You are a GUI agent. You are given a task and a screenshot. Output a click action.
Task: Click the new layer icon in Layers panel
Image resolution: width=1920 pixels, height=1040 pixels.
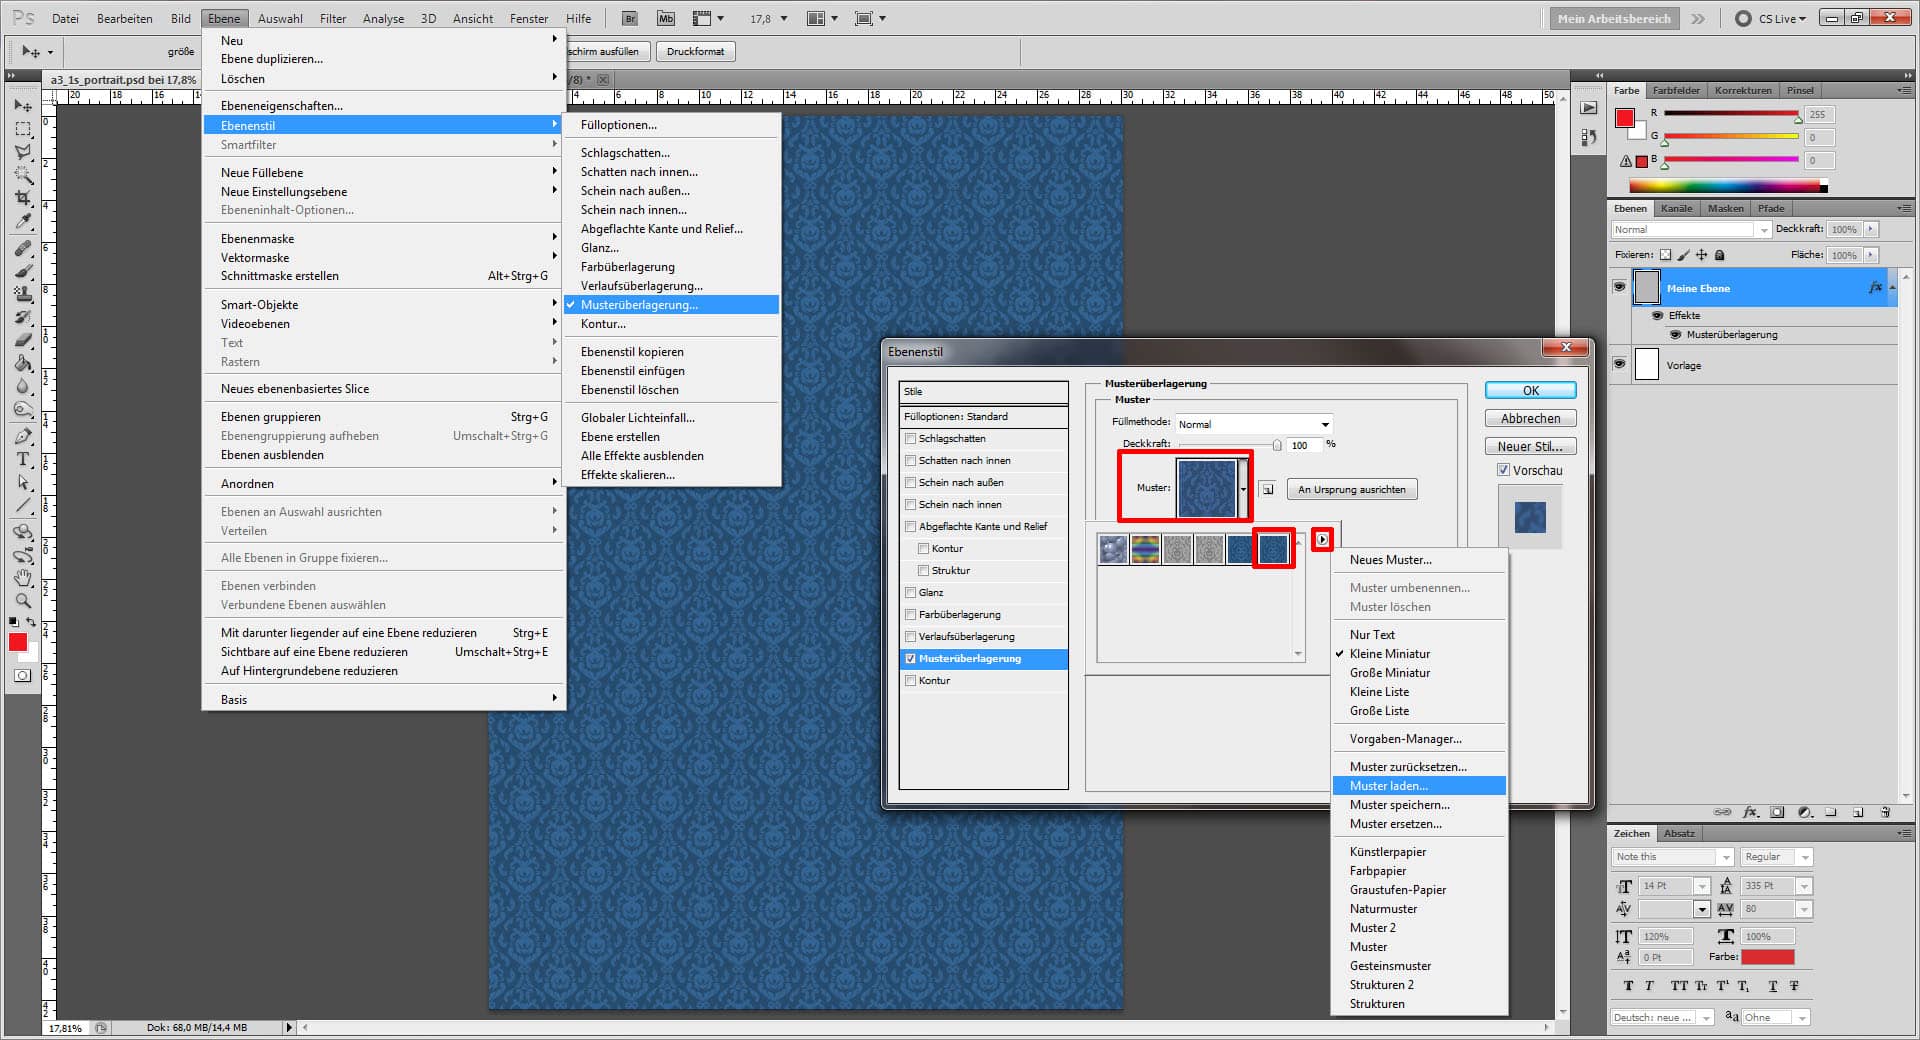pos(1857,812)
